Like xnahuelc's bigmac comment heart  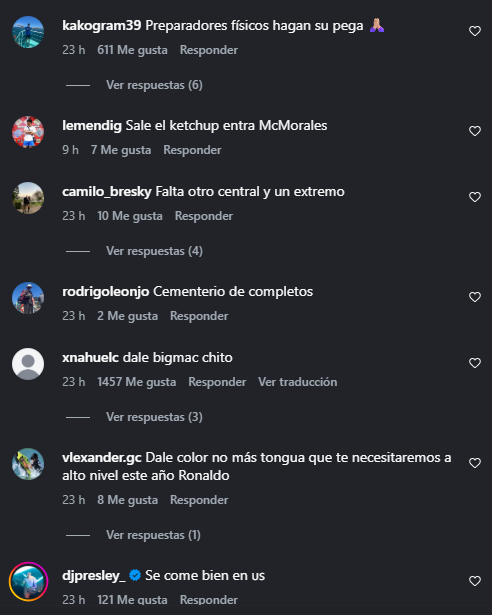coord(475,363)
